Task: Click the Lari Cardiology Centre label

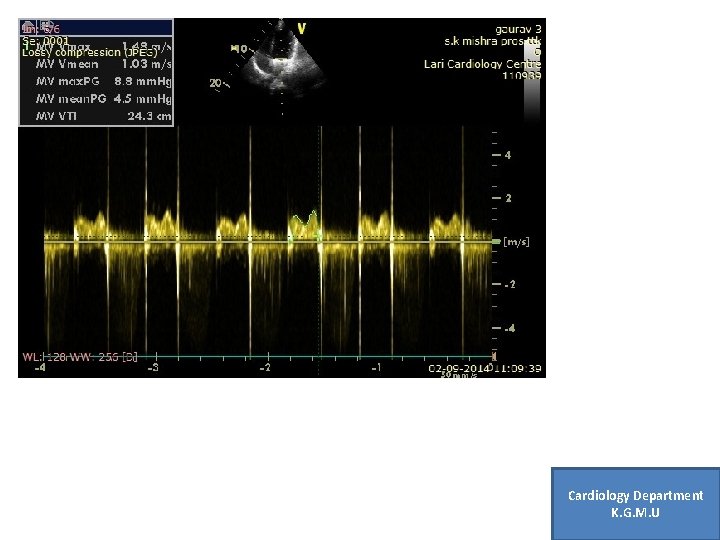Action: pyautogui.click(x=482, y=64)
